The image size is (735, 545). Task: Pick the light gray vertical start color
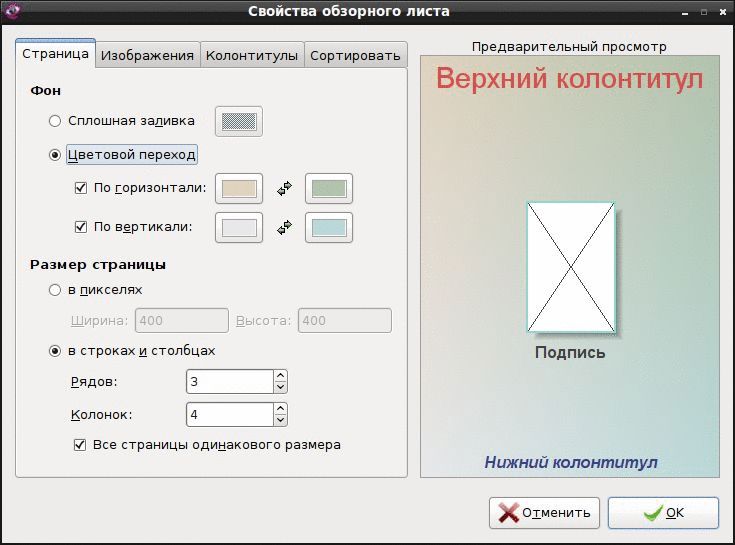[x=239, y=228]
